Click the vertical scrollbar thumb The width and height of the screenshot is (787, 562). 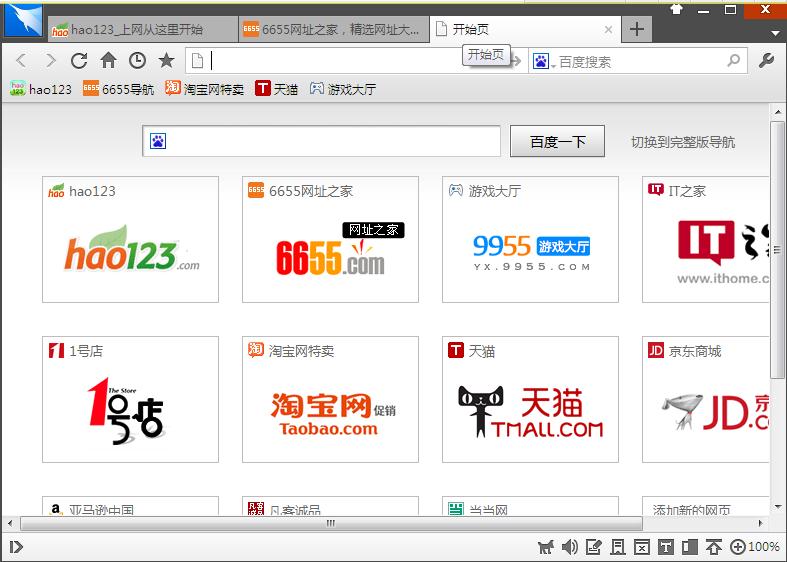pos(777,250)
